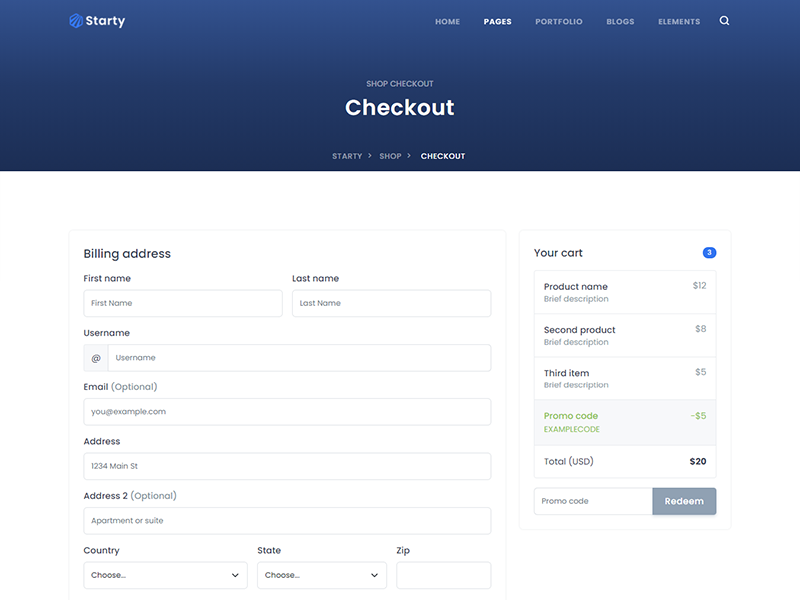Open the Home menu
Viewport: 800px width, 600px height.
click(x=447, y=22)
